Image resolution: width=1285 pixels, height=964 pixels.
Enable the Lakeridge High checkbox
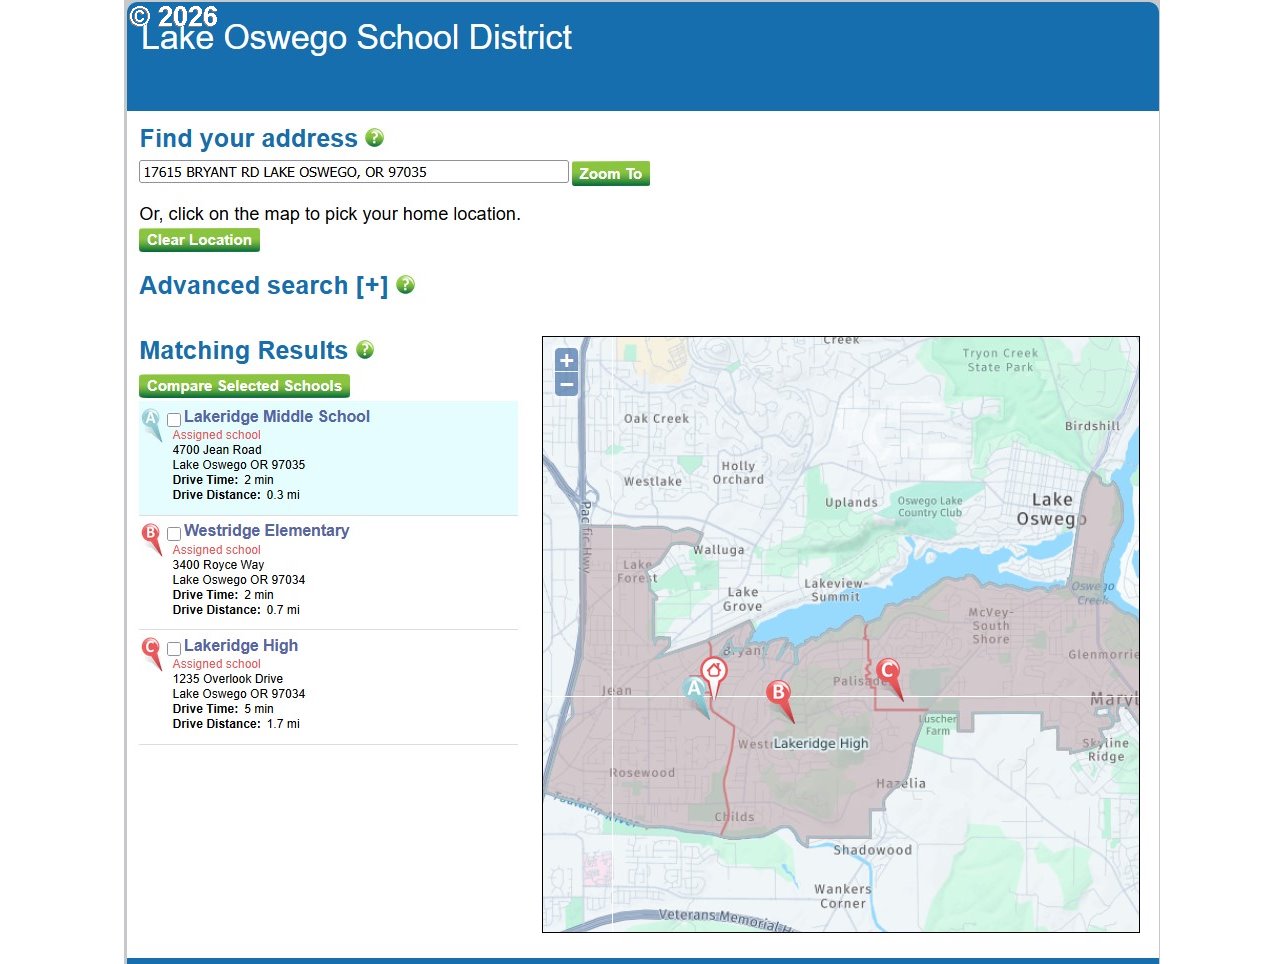[174, 649]
